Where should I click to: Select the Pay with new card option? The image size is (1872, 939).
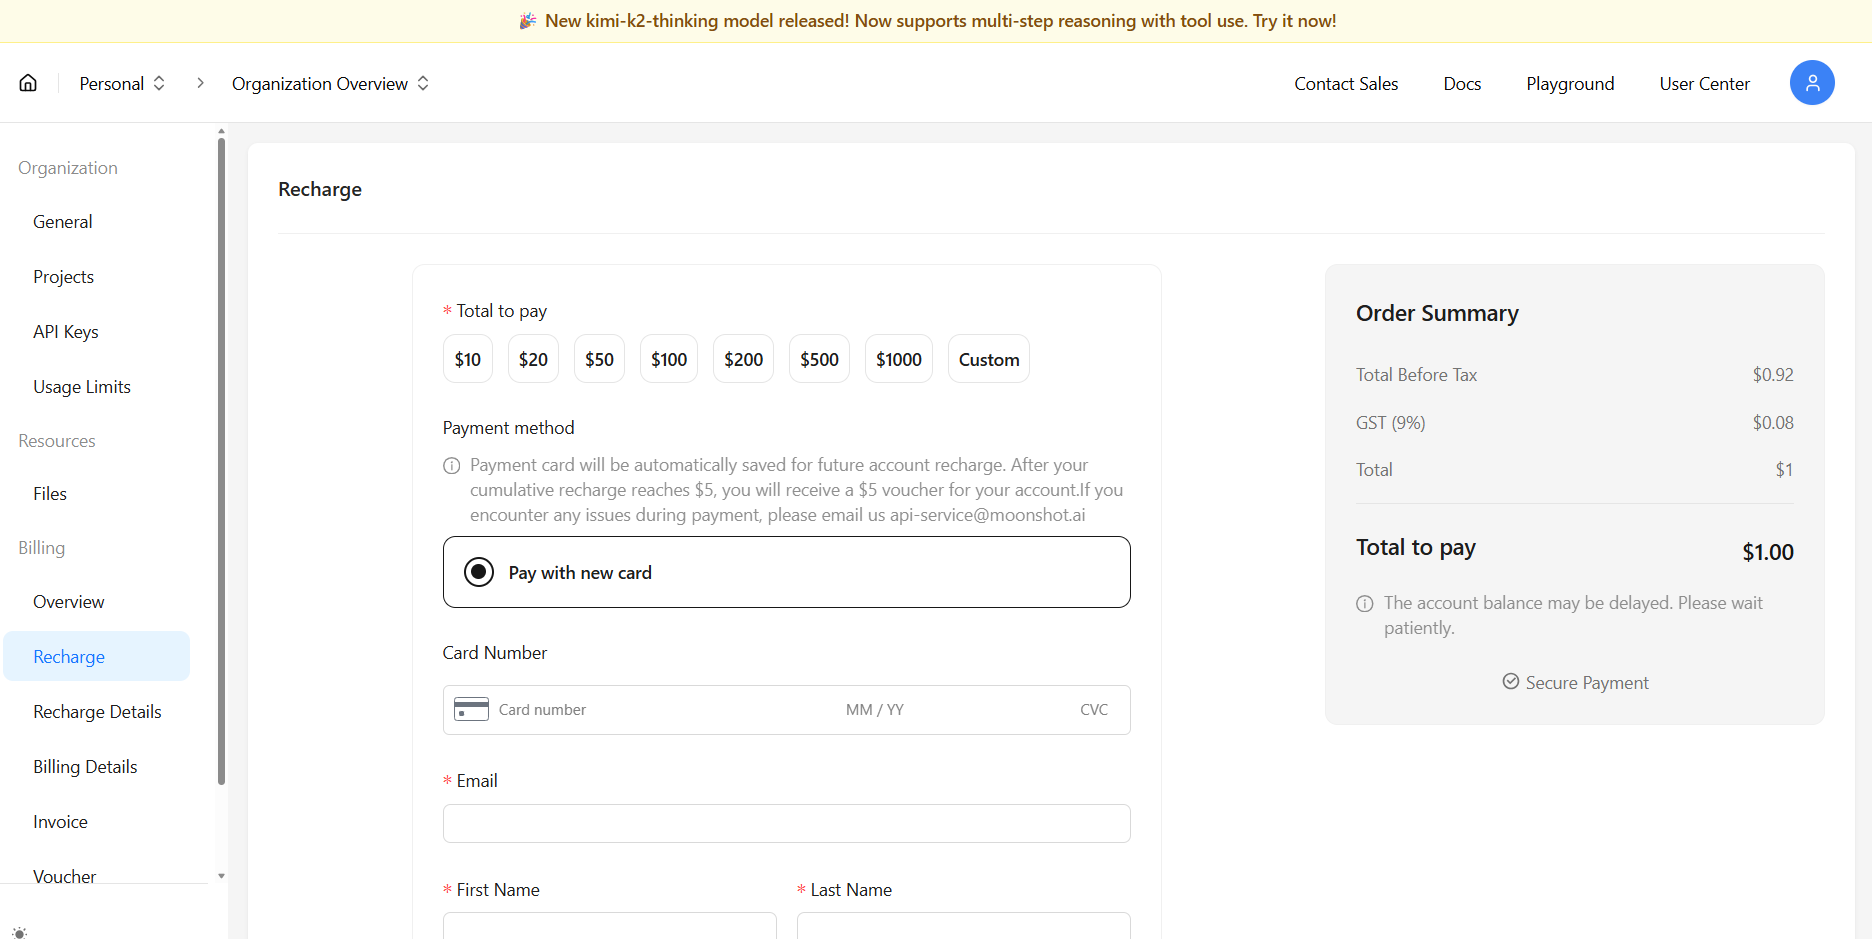click(479, 571)
